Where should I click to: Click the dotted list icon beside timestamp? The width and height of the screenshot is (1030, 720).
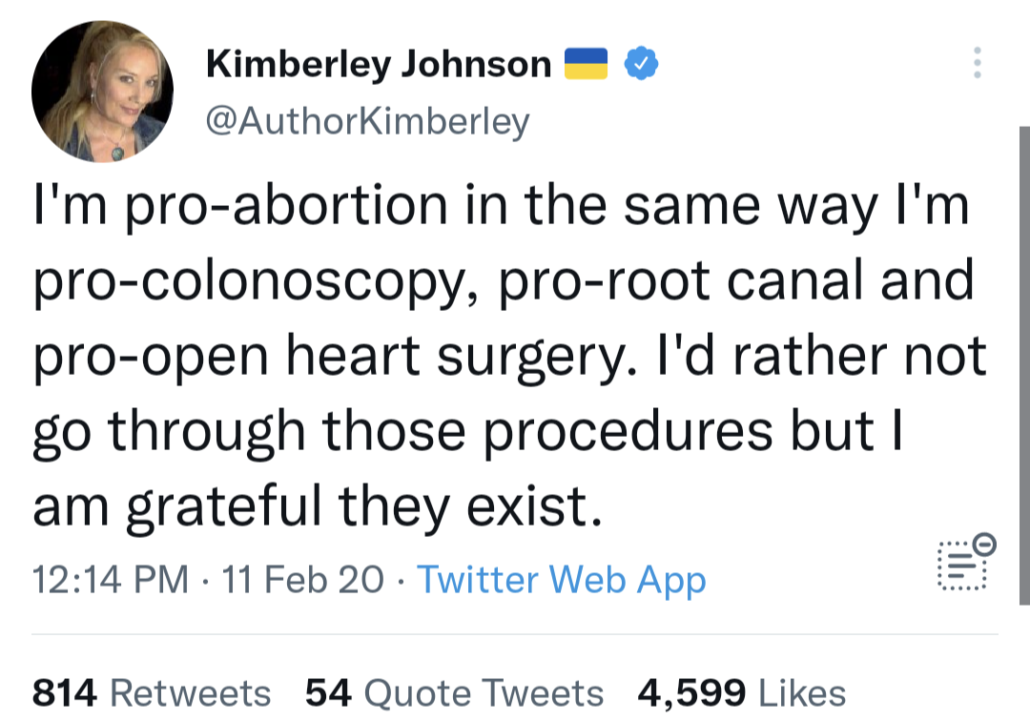click(x=963, y=563)
